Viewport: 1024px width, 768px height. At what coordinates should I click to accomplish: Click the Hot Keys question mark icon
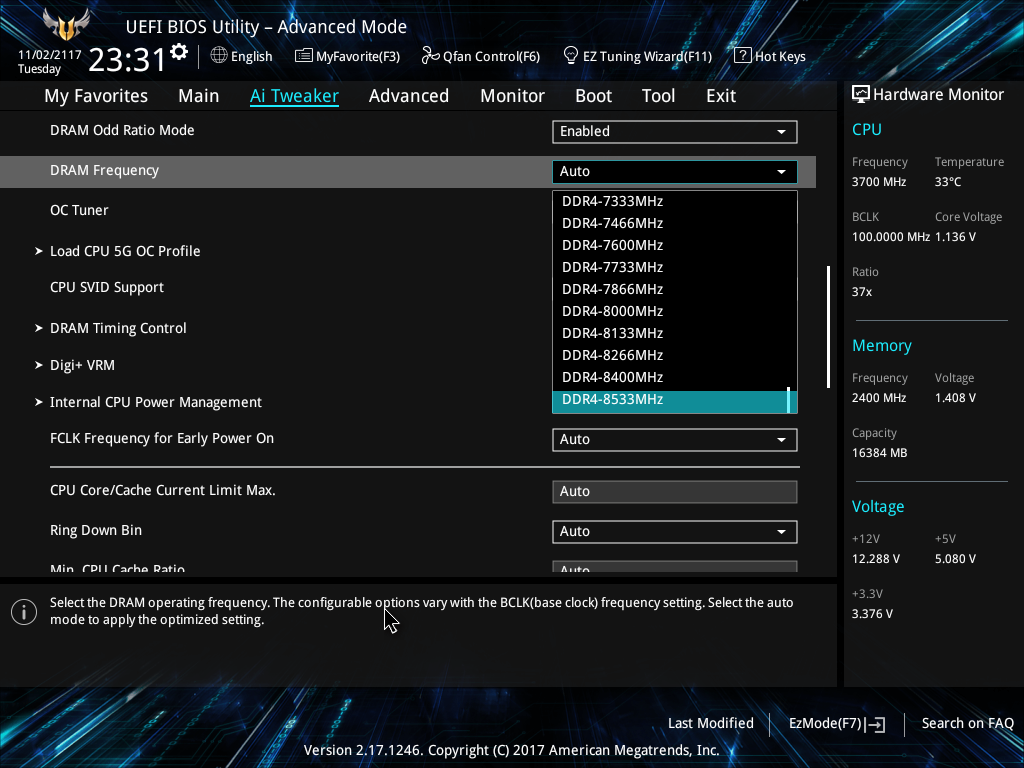(743, 56)
